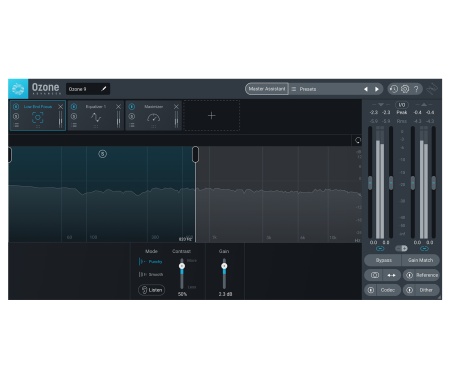Click the Bypass button

coord(383,260)
